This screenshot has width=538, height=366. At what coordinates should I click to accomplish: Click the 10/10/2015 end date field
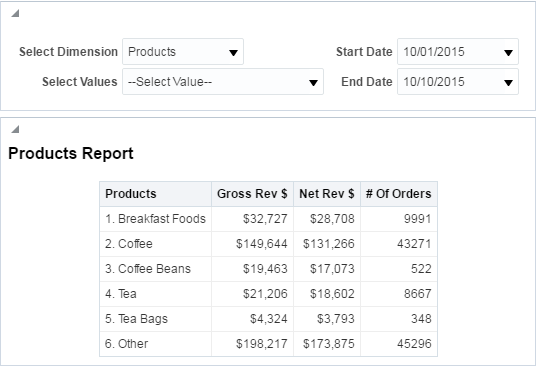pyautogui.click(x=458, y=82)
